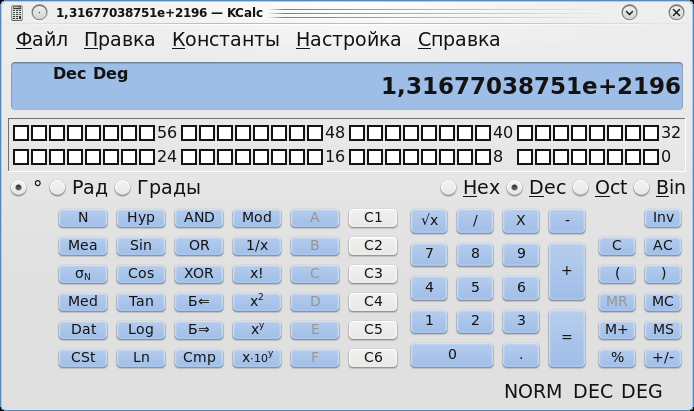Viewport: 694px width, 411px height.
Task: Click the C clear button right of plus
Action: [617, 246]
